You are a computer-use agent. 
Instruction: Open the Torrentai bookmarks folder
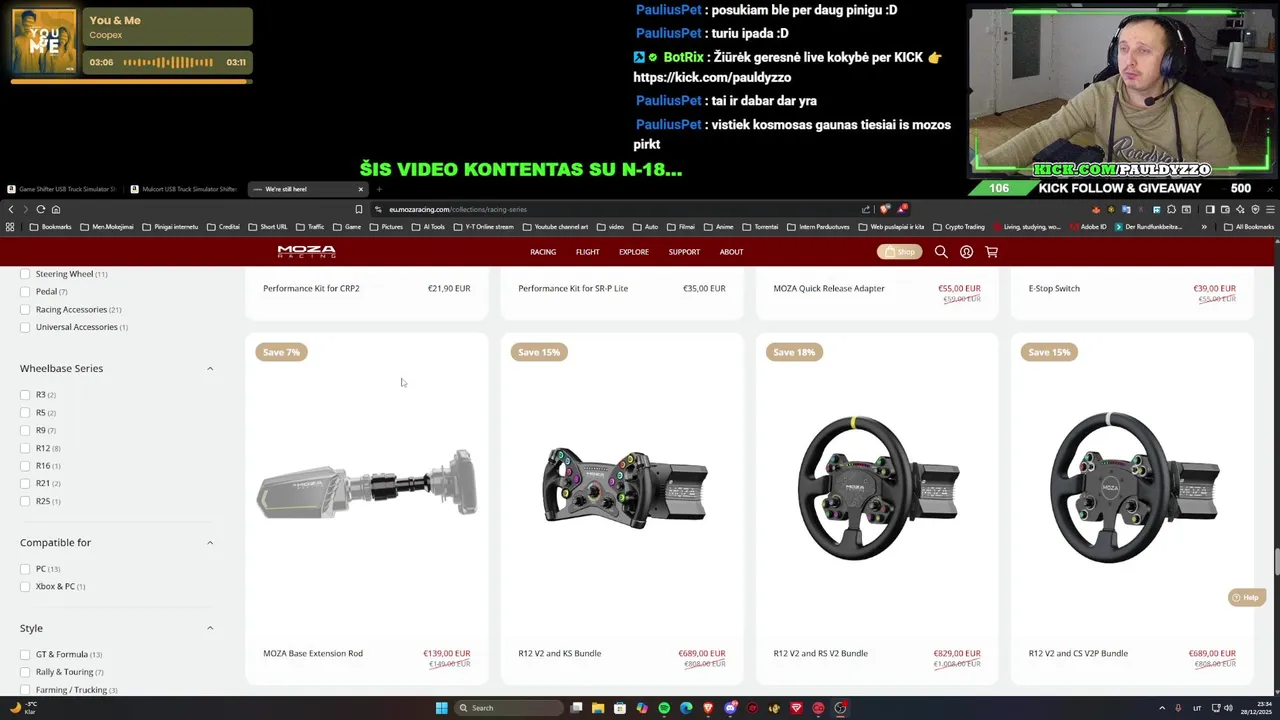click(760, 227)
